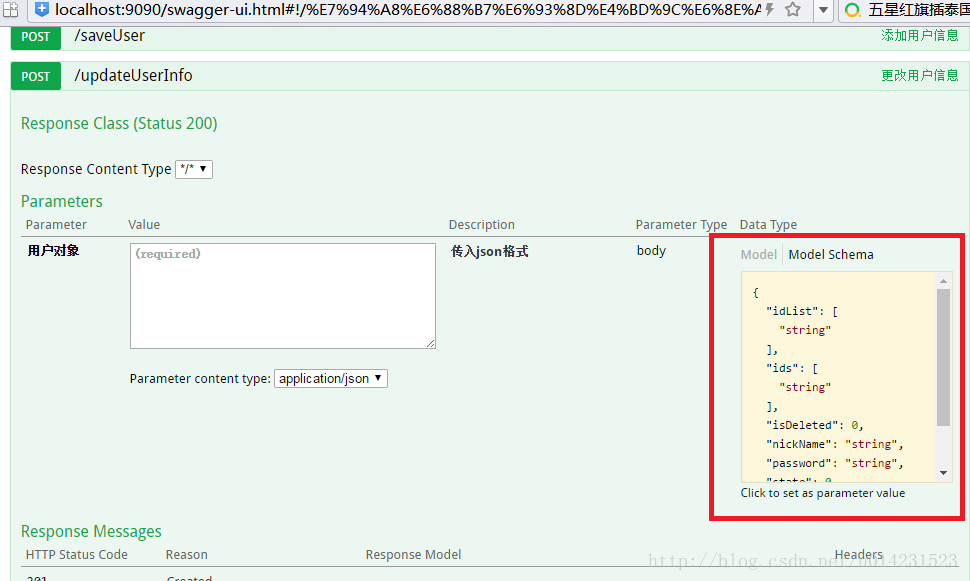This screenshot has height=581, width=970.
Task: Click the 'Parameter Type' column header
Action: click(x=681, y=225)
